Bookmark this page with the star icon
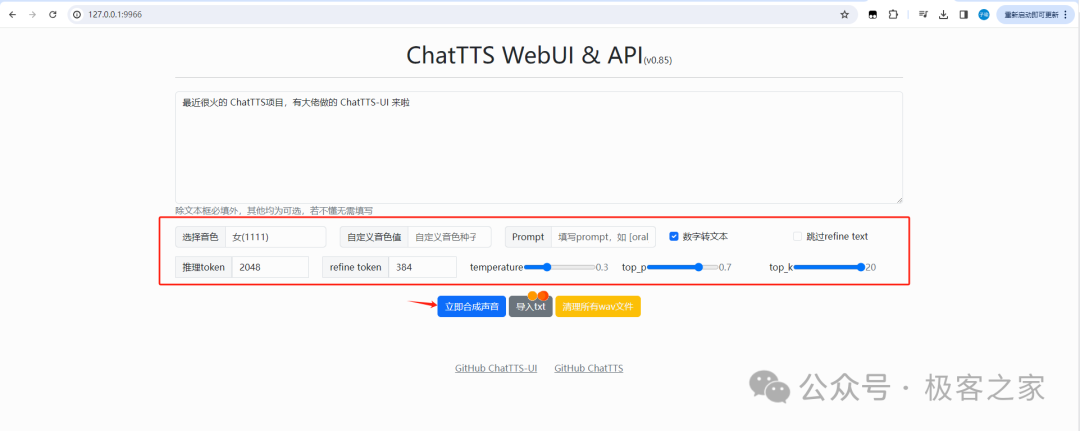Image resolution: width=1080 pixels, height=431 pixels. (844, 14)
